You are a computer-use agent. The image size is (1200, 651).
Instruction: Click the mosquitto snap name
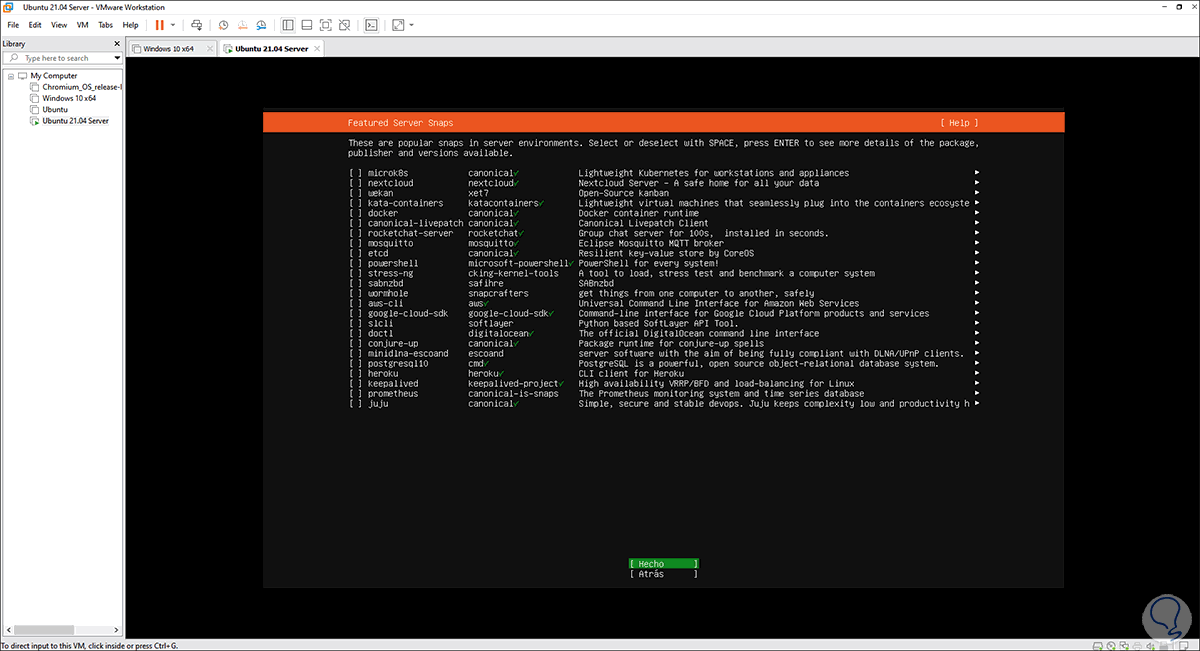[x=390, y=243]
